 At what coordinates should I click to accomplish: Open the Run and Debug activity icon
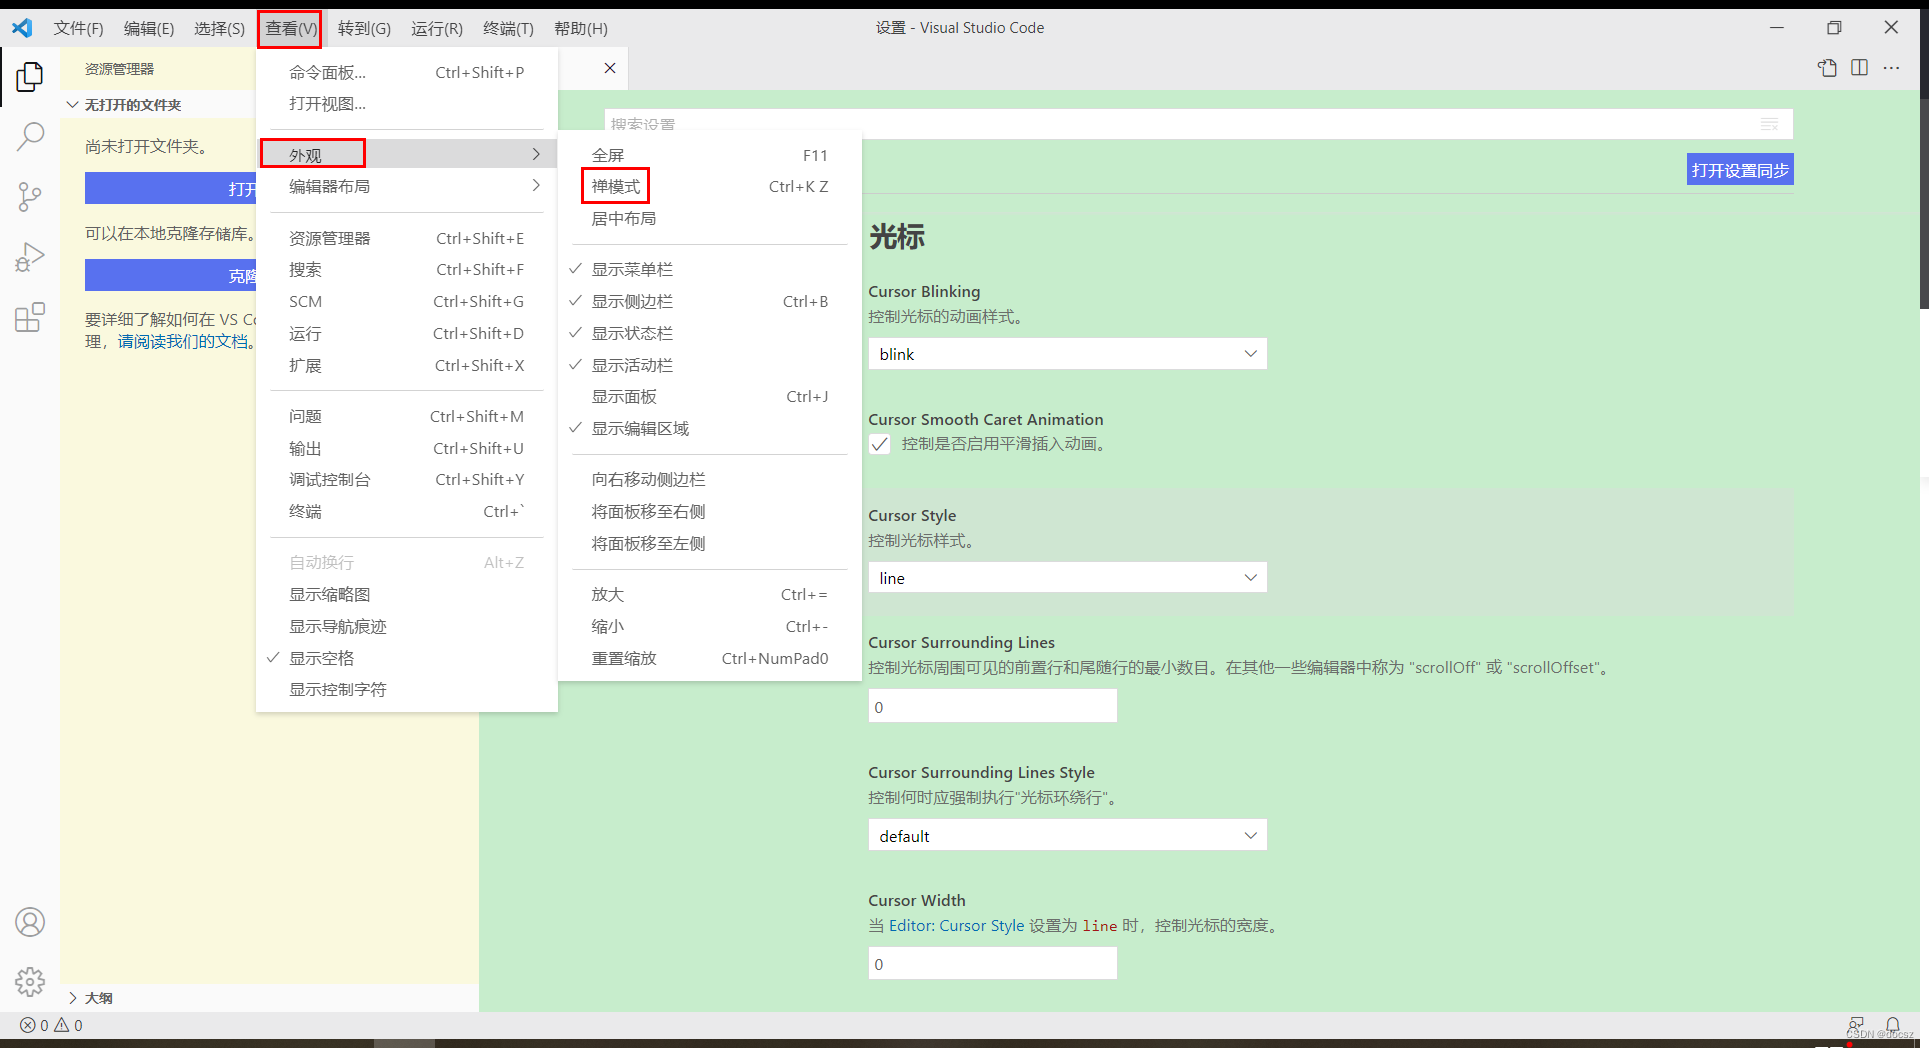point(30,257)
